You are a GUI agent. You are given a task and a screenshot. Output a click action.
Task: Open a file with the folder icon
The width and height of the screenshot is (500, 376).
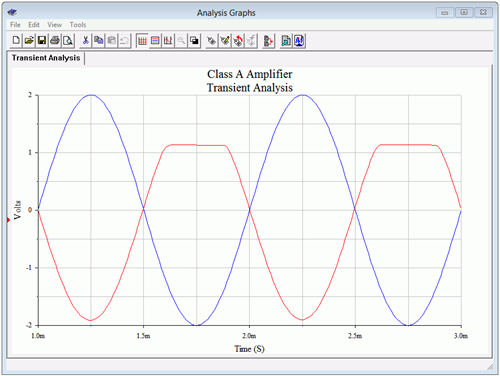click(x=29, y=41)
